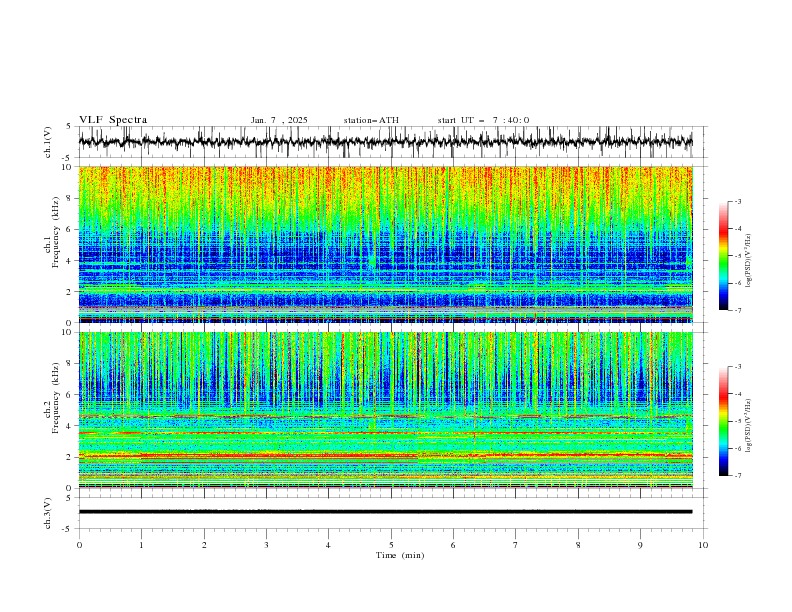Click the color scale bar beside ch.1 spectrogram

point(723,256)
